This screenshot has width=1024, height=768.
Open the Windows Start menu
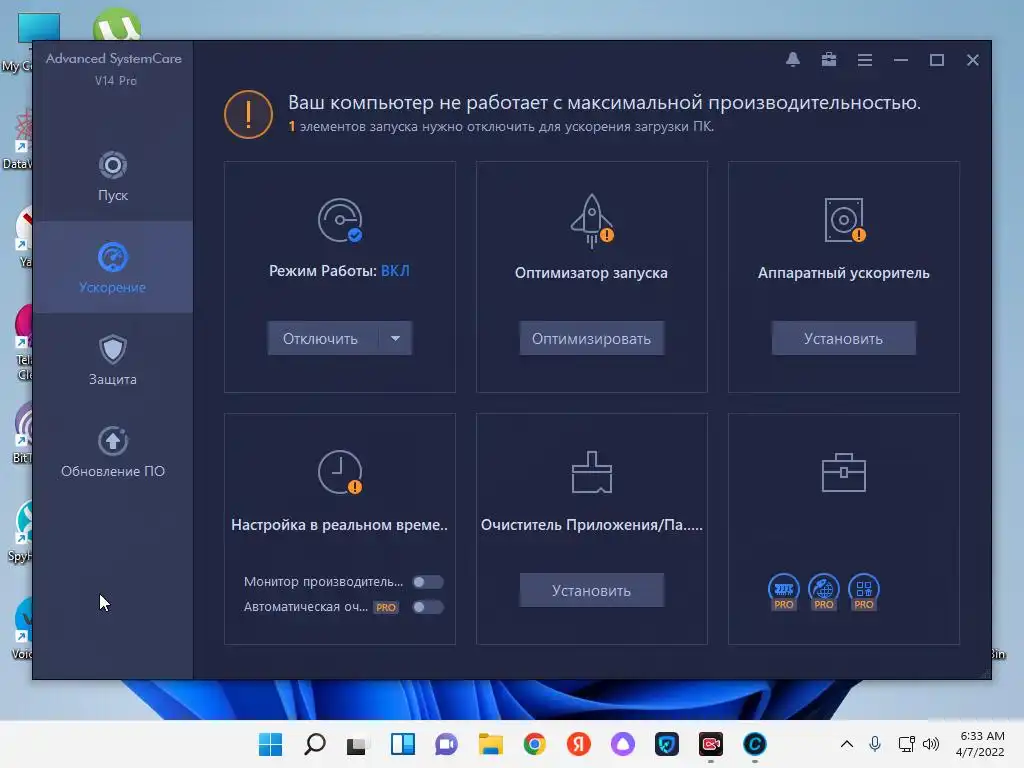270,744
